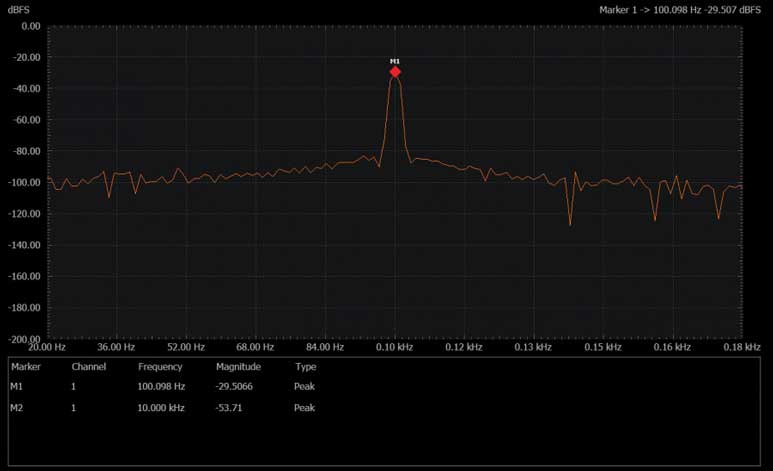Click the dBFS unit label above the graph
The height and width of the screenshot is (471, 773).
click(19, 8)
